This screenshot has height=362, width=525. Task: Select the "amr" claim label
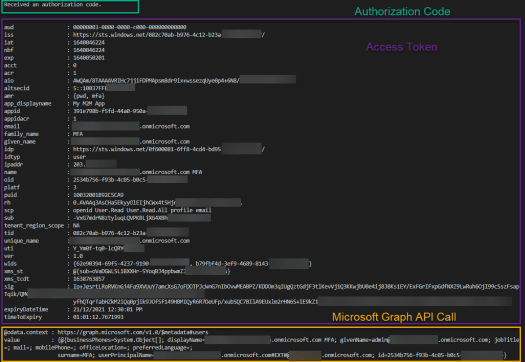pos(9,96)
